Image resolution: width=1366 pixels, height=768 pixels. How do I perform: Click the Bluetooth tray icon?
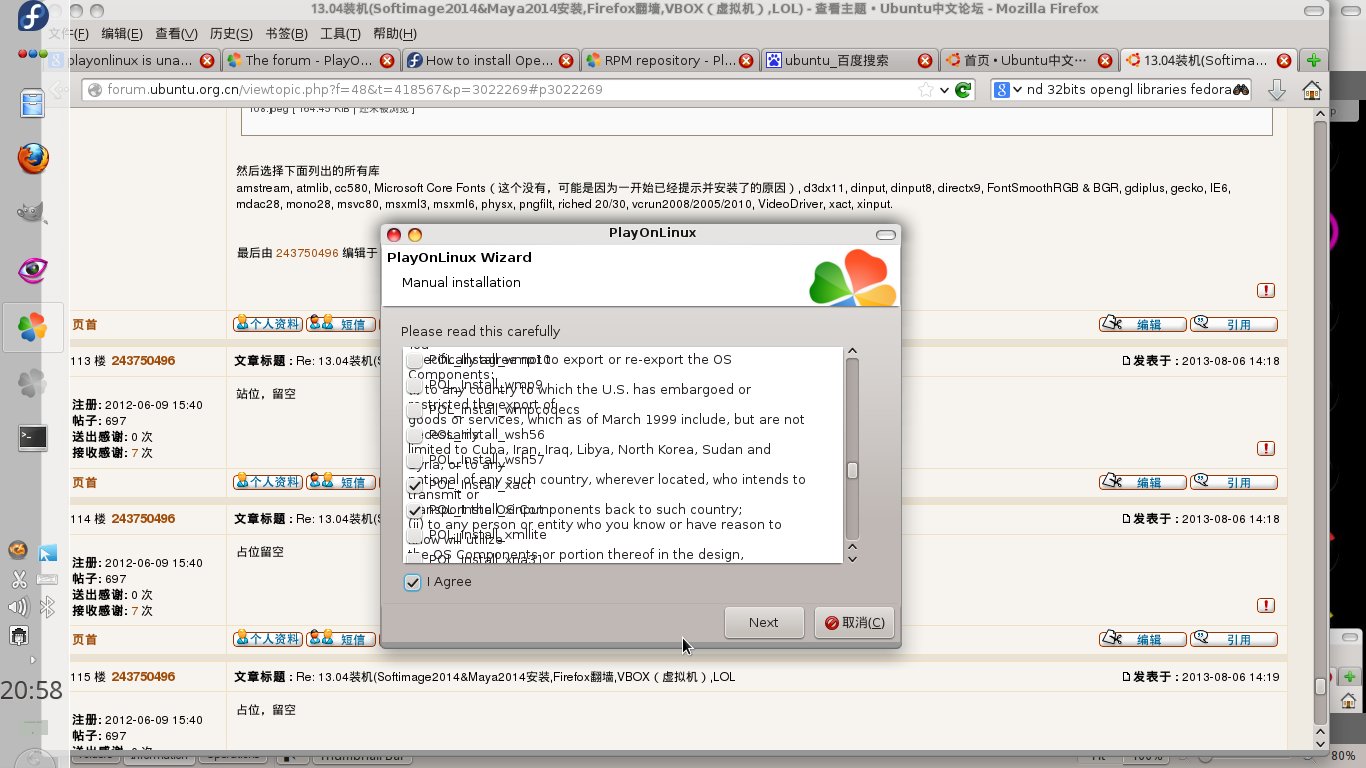point(47,607)
